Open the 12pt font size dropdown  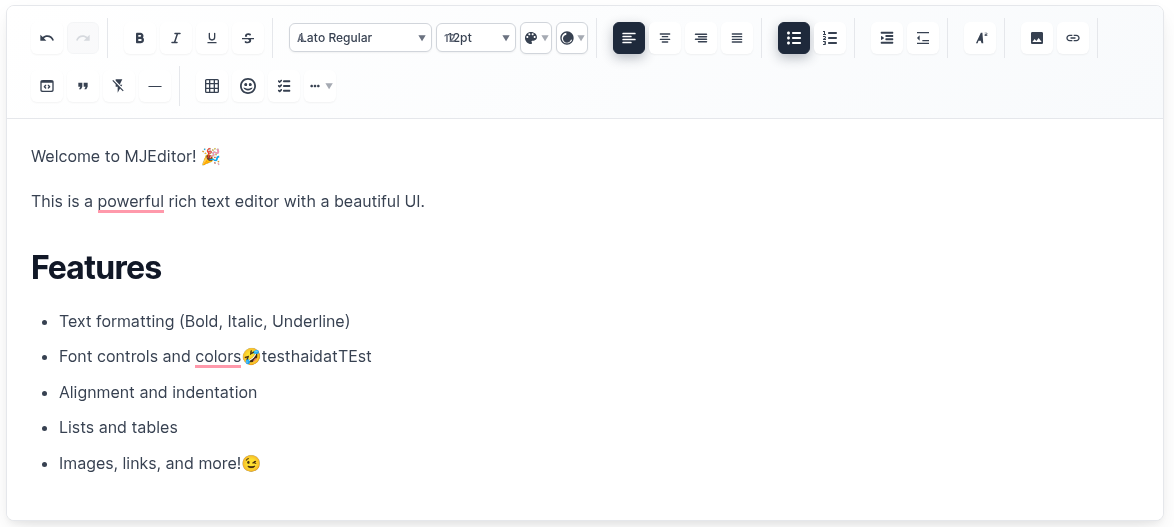coord(475,38)
